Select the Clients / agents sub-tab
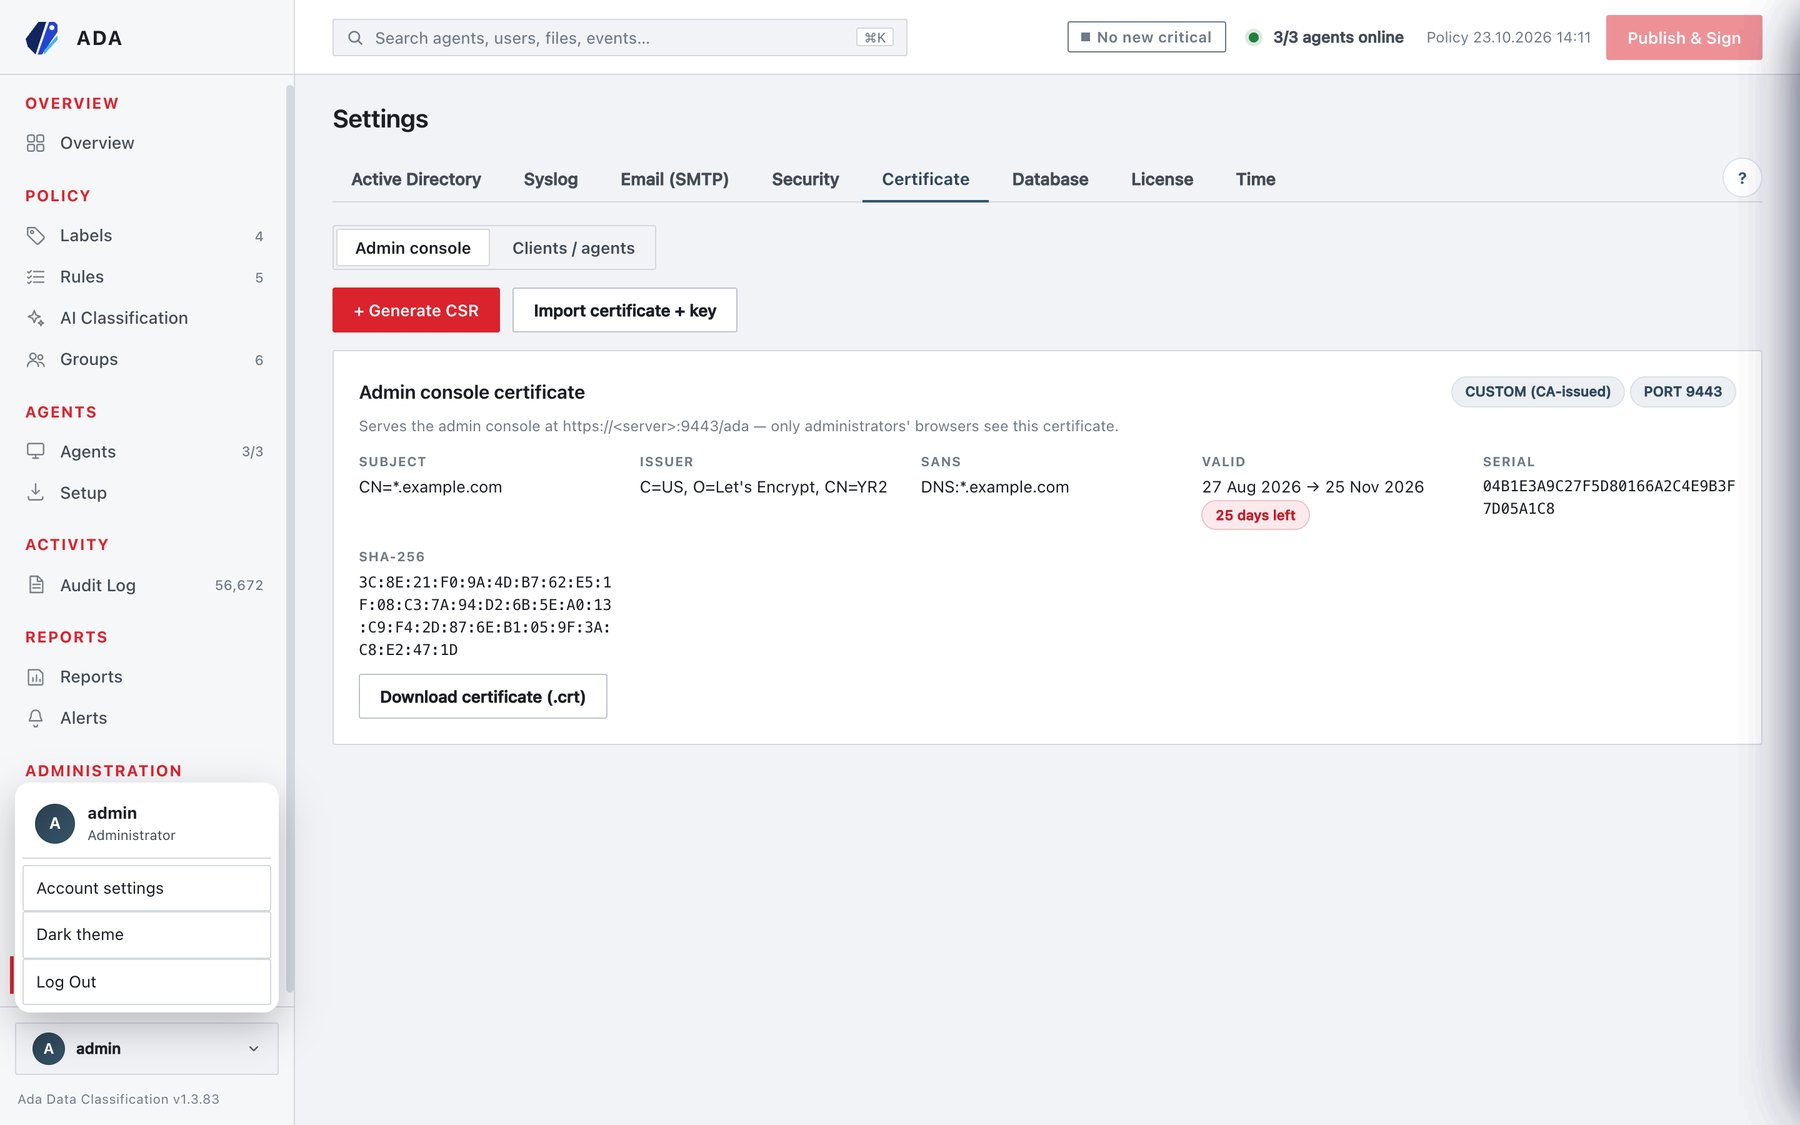Screen dimensions: 1800x1125 click(573, 248)
